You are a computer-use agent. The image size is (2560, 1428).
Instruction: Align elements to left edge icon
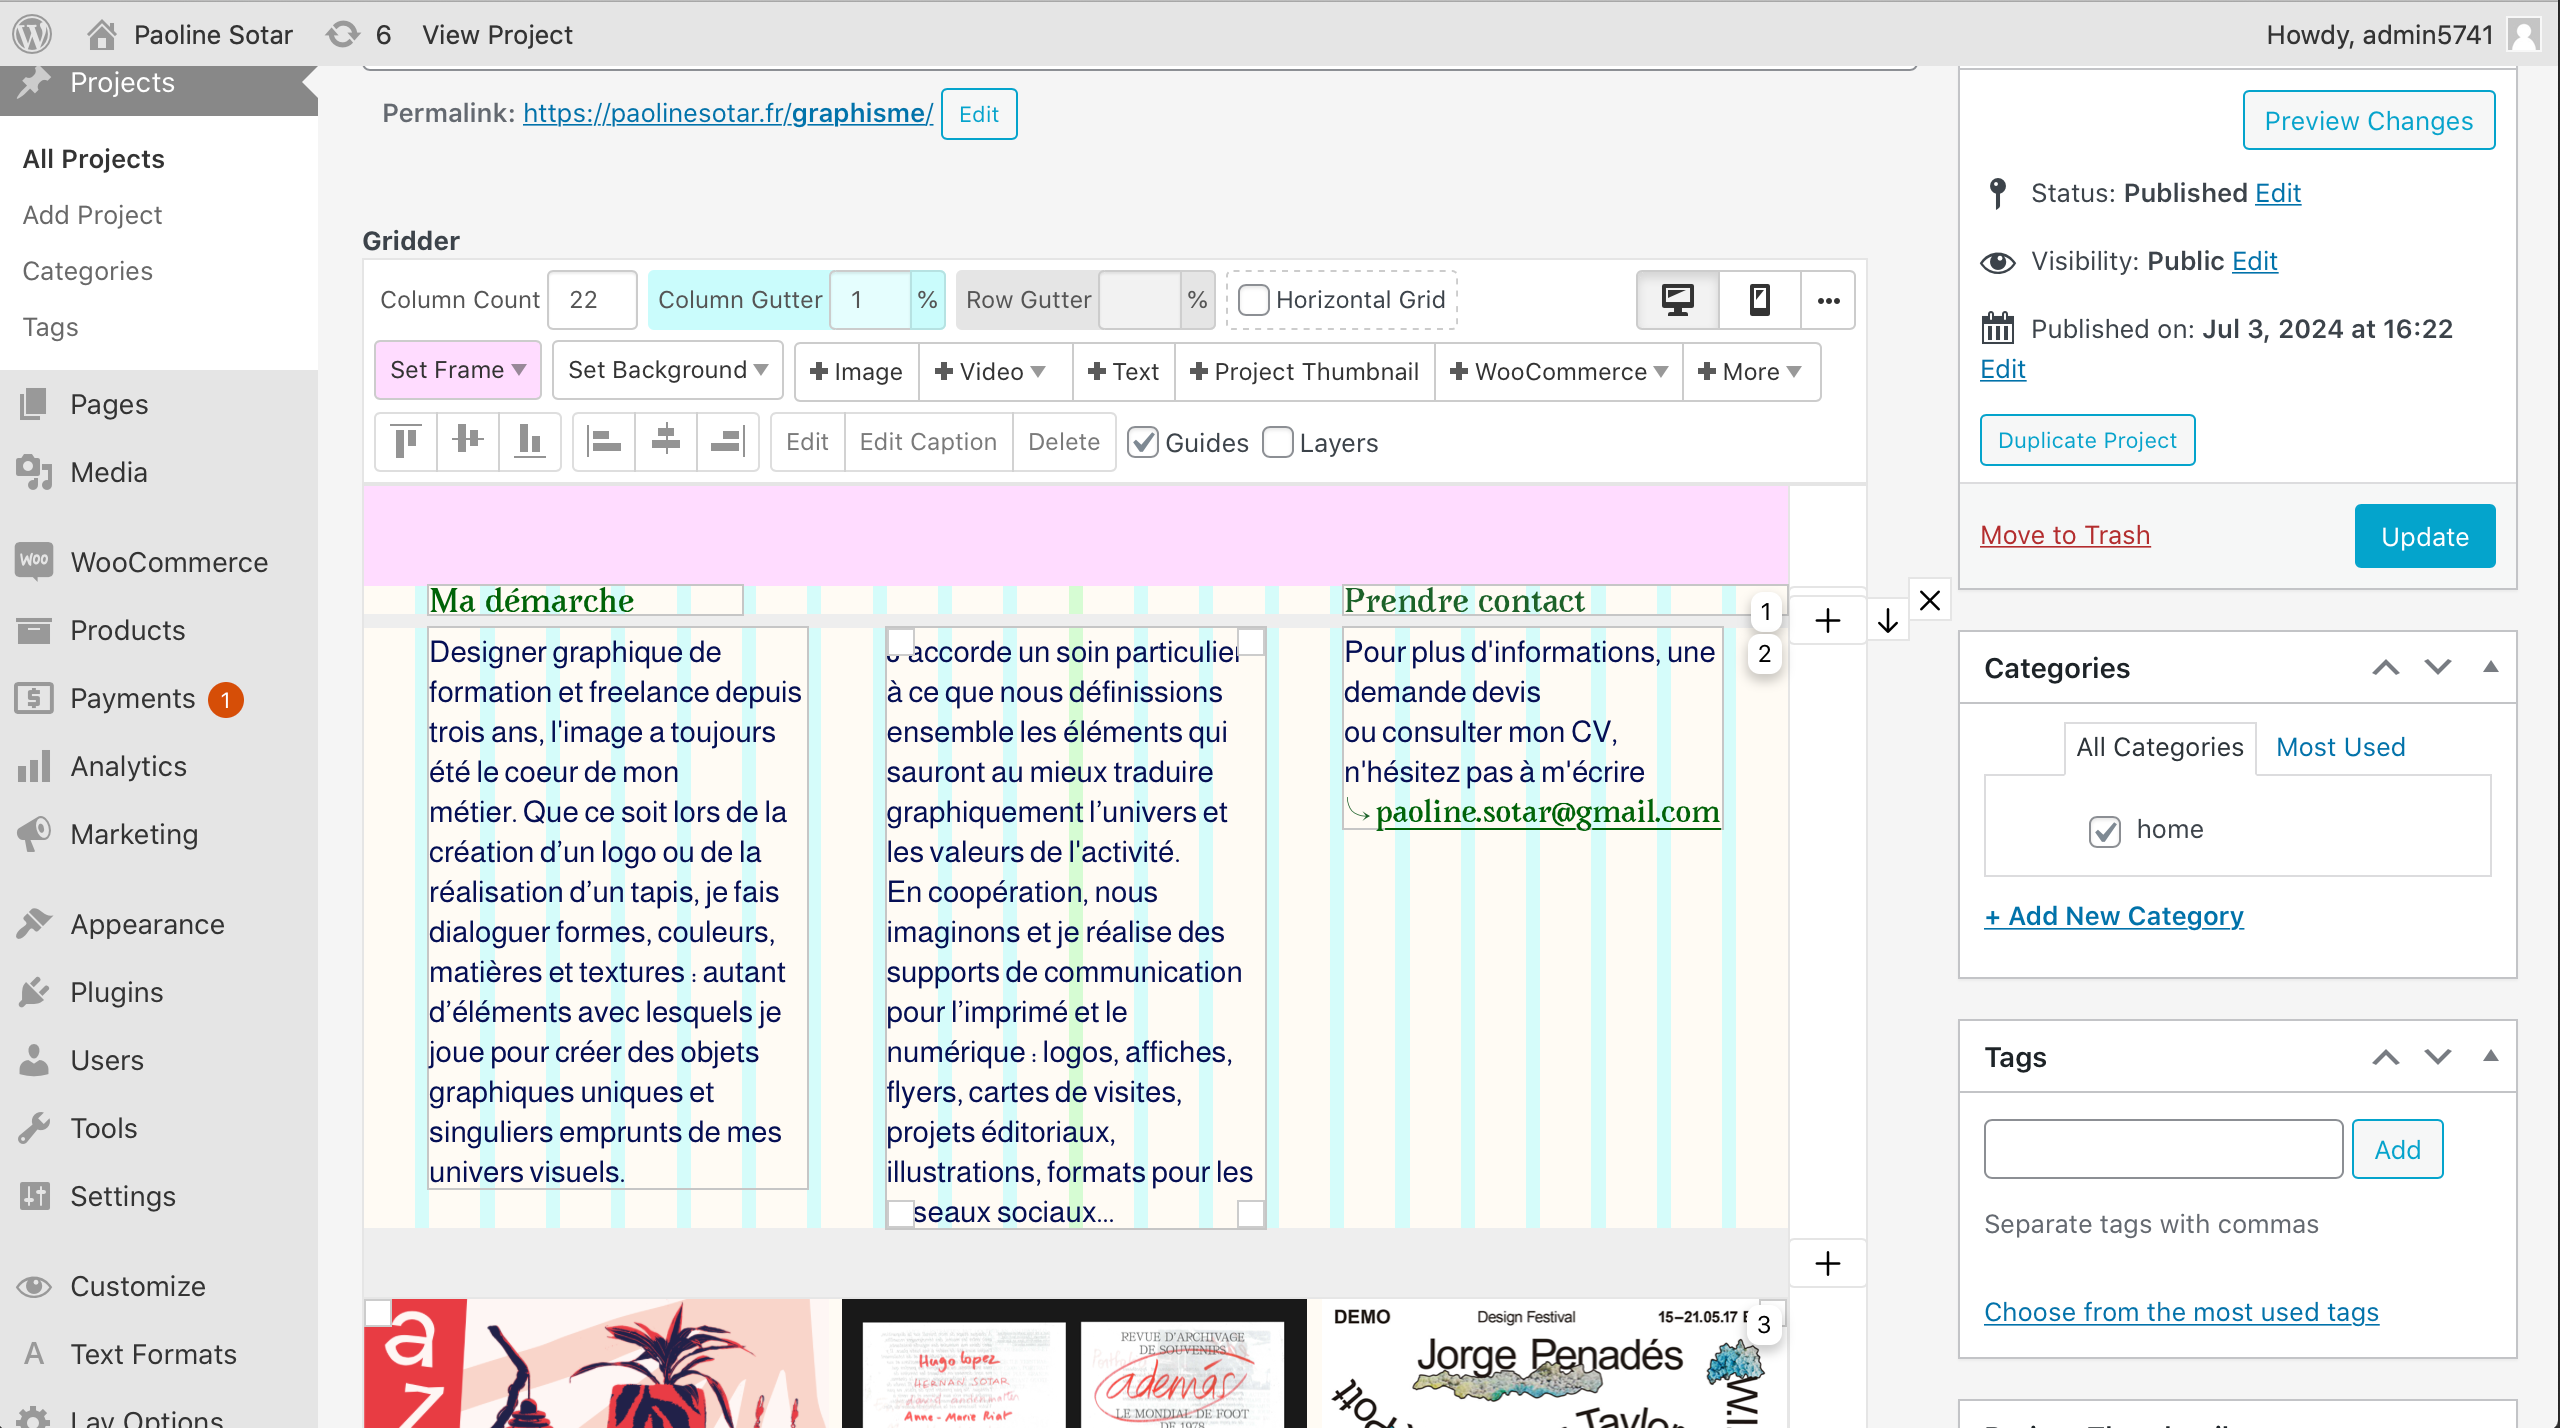pos(604,441)
